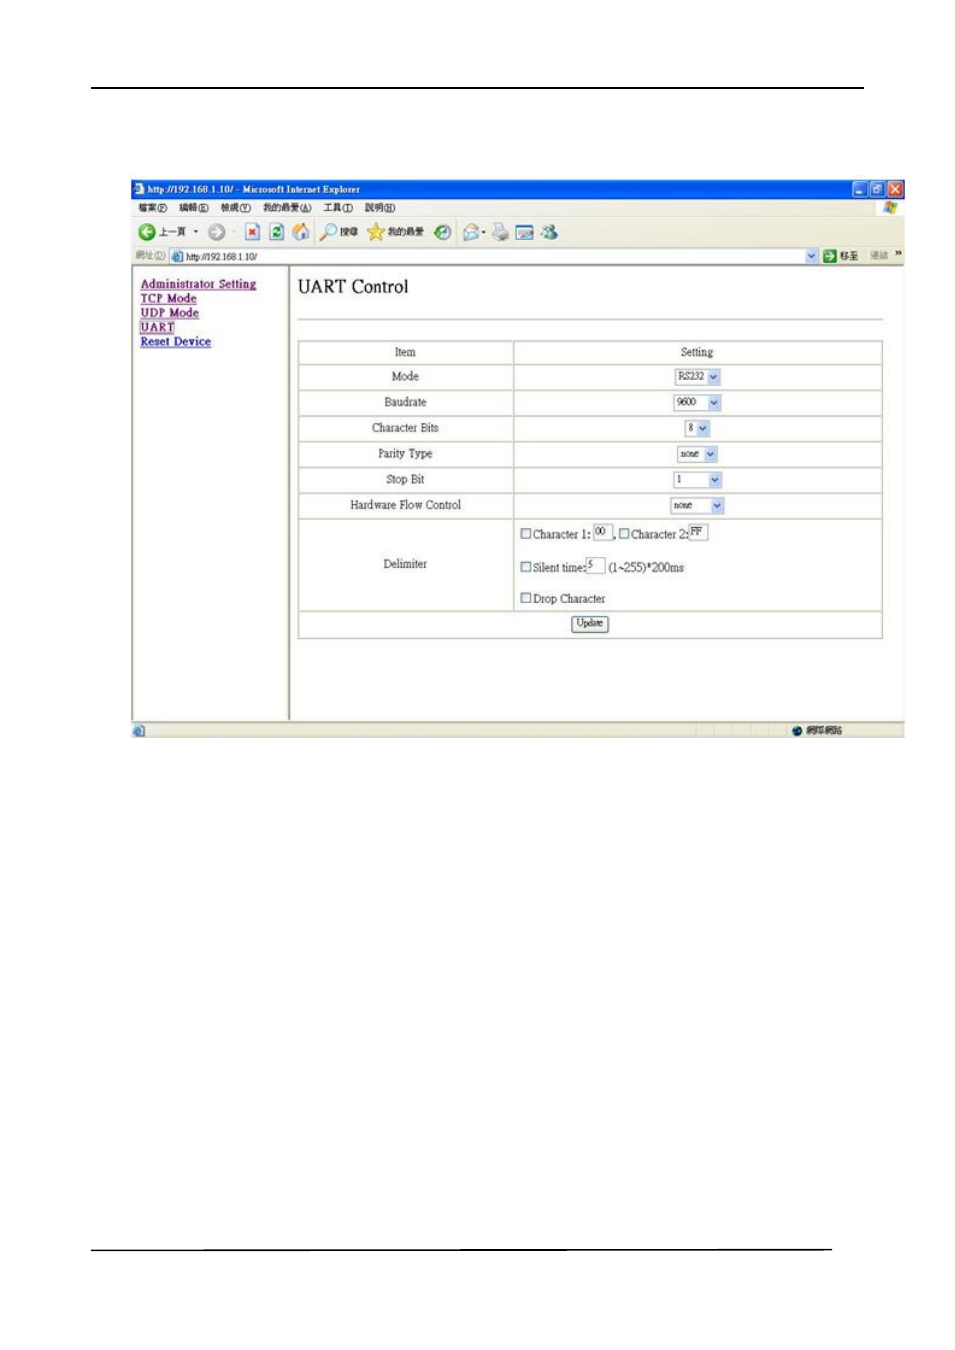Screen dimensions: 955x1350
Task: Click the IE page icon in the address bar
Action: pos(177,257)
